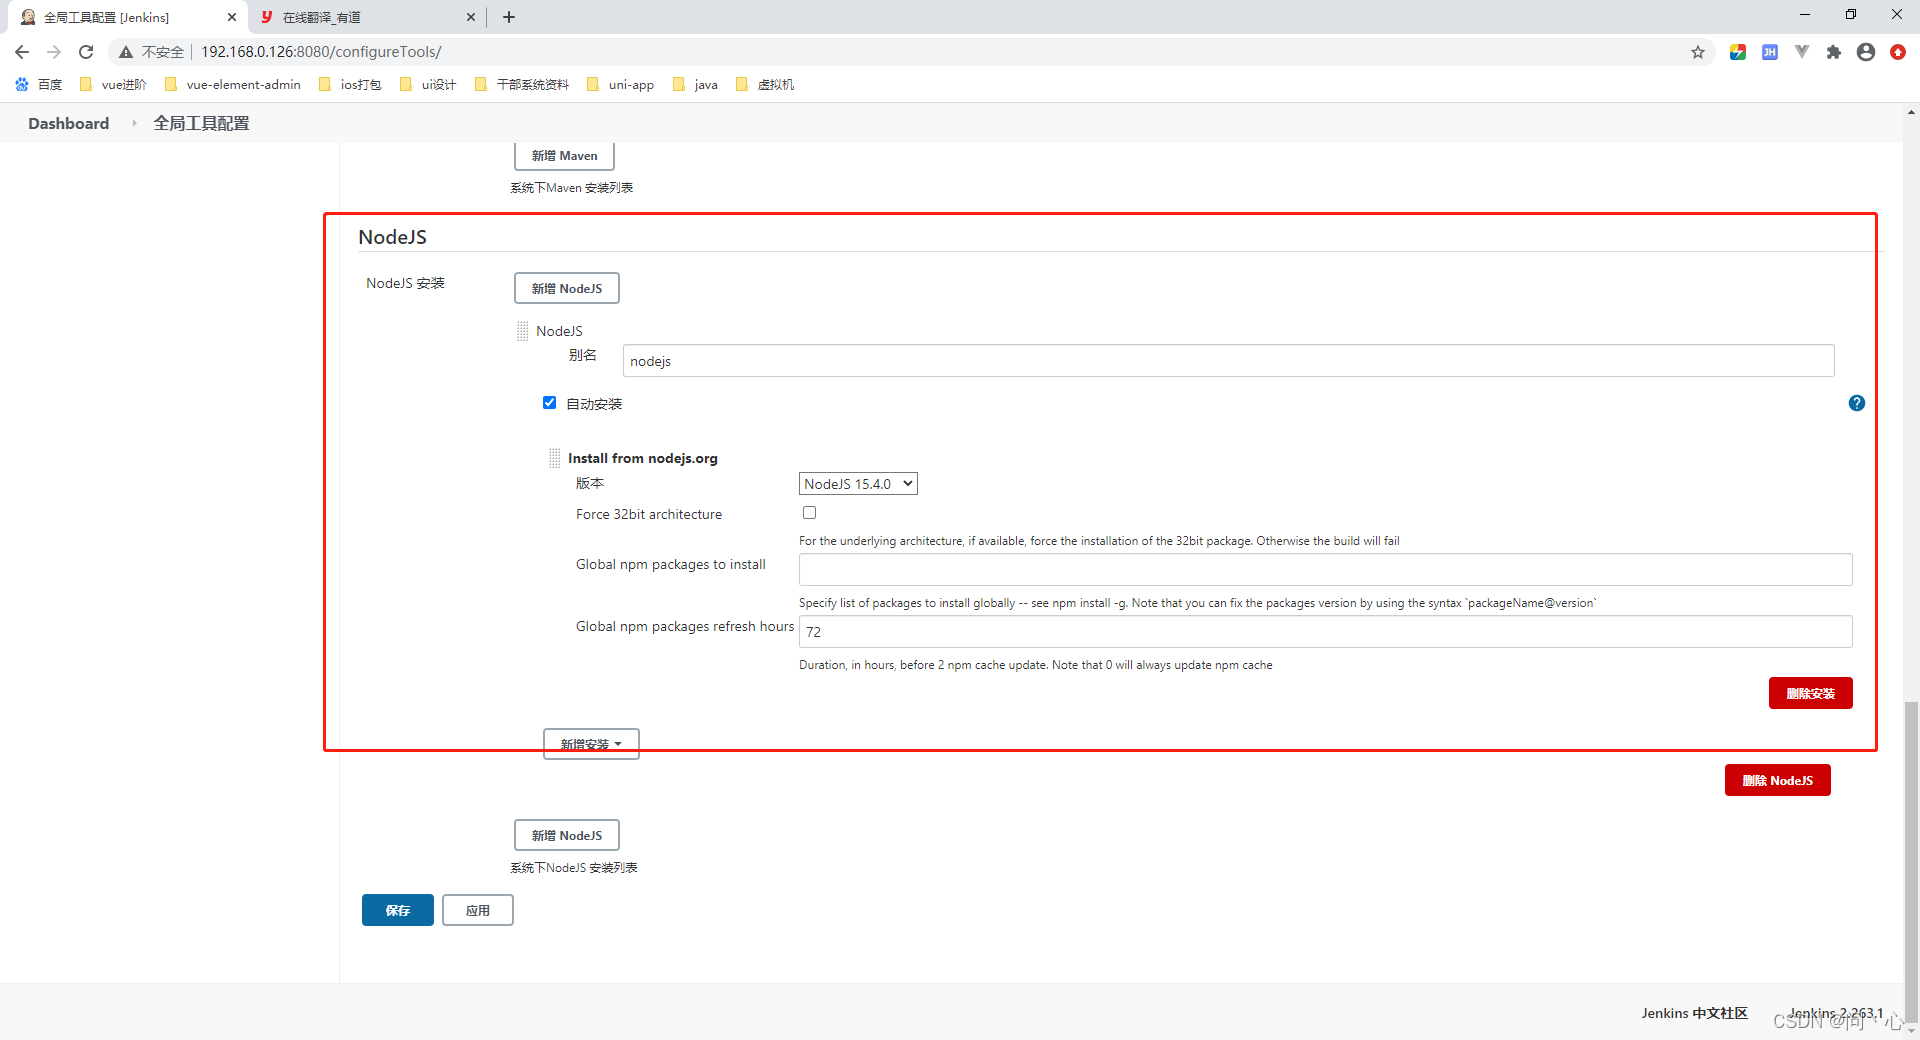The image size is (1920, 1040).
Task: Click the browser forward arrow
Action: coord(54,52)
